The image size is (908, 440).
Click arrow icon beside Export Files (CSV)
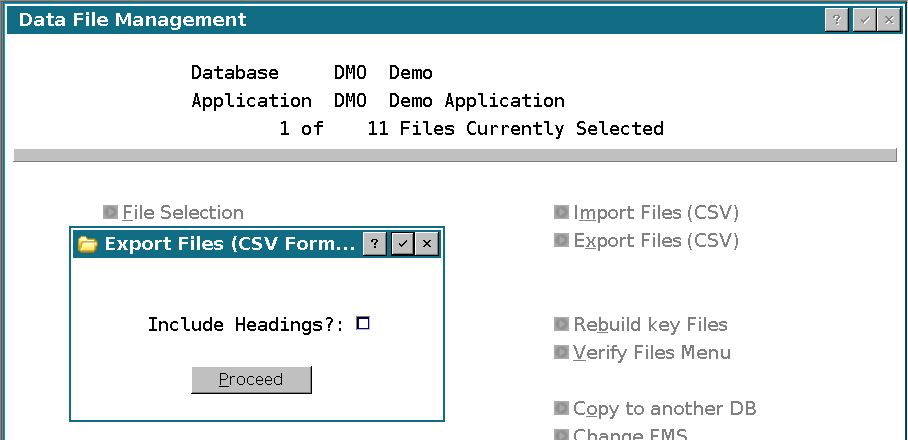click(561, 240)
